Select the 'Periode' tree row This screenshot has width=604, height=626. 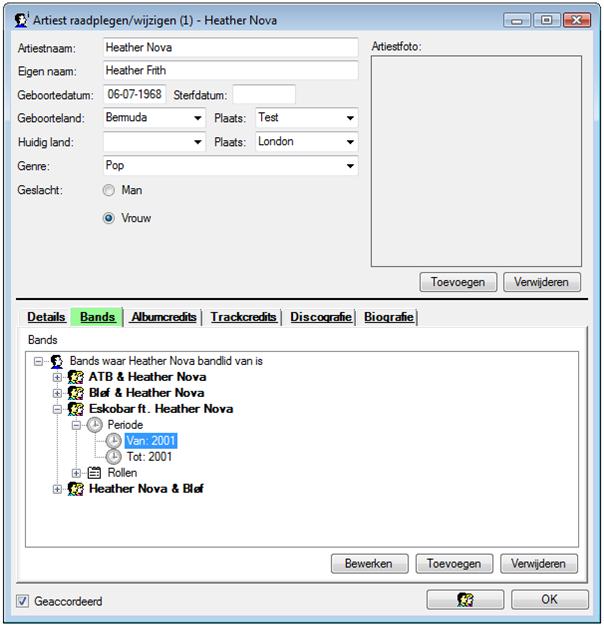tap(125, 425)
